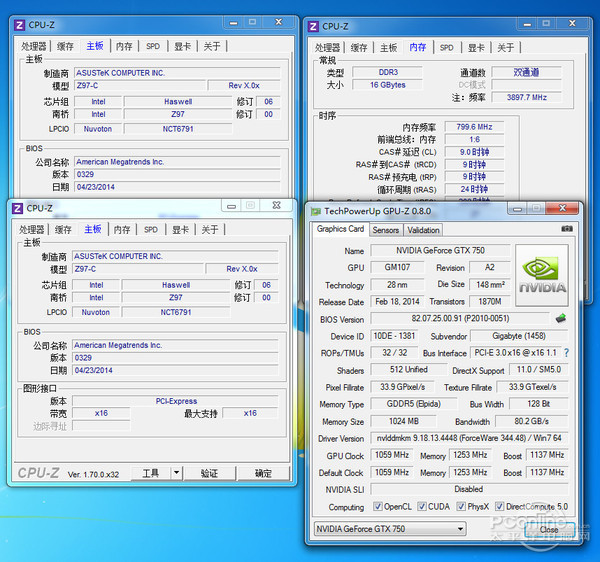Screen dimensions: 600x562
Task: Open the Validation tab in GPU-Z
Action: [424, 230]
